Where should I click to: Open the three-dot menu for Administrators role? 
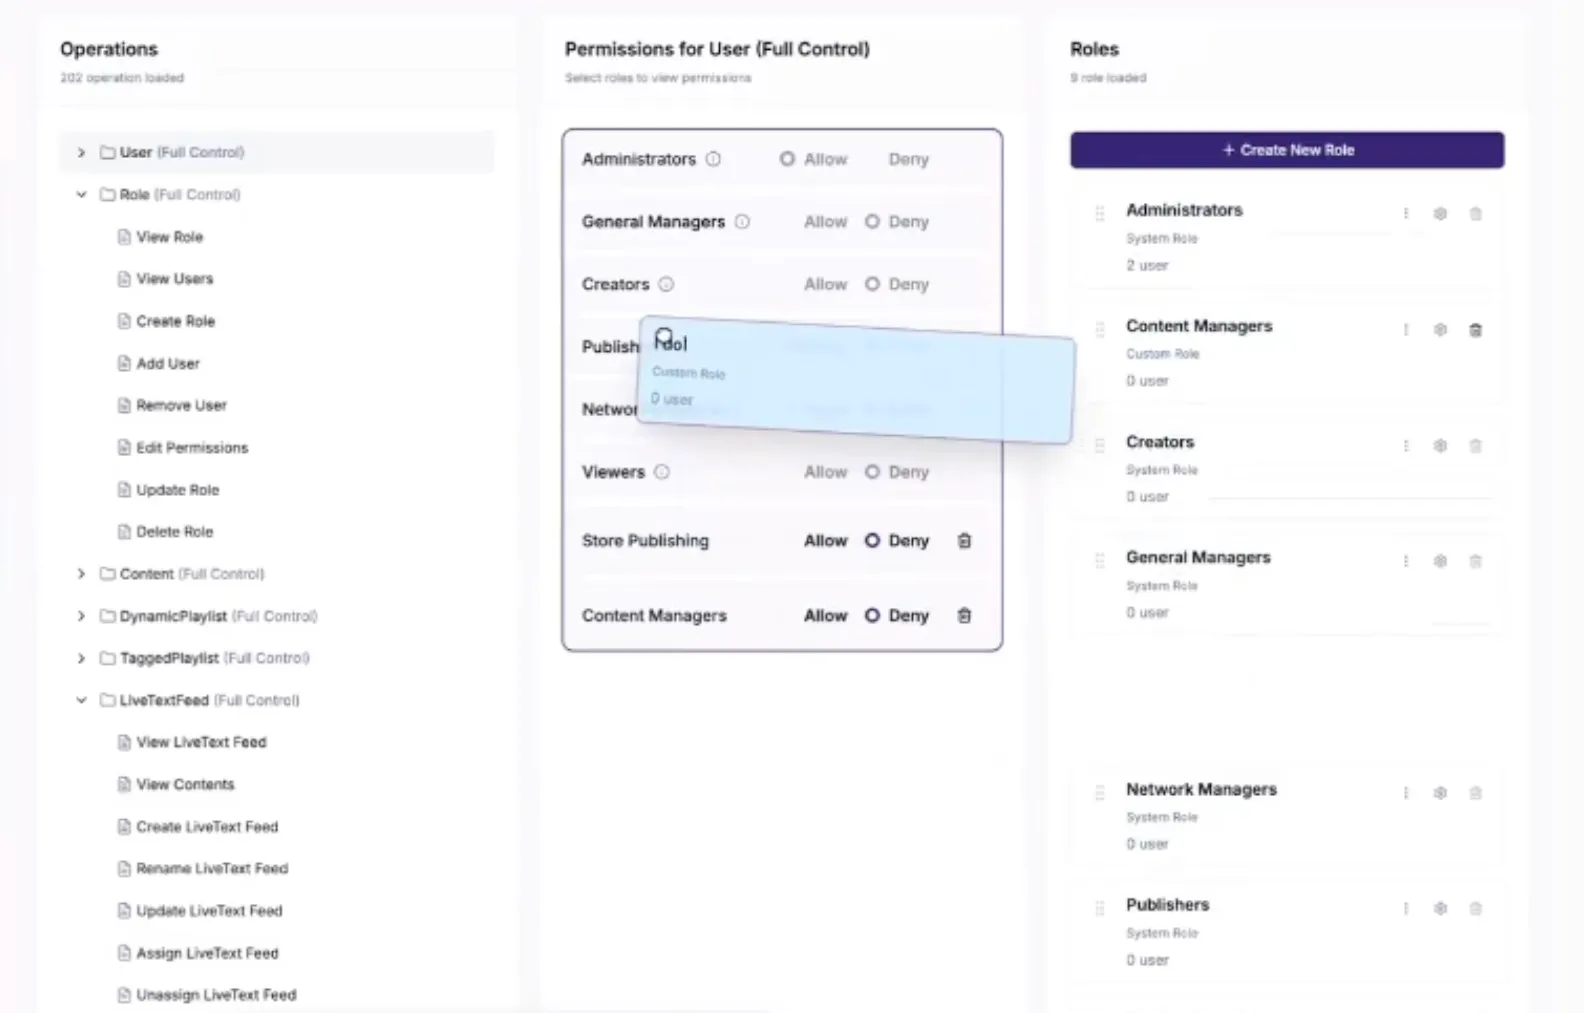coord(1406,214)
